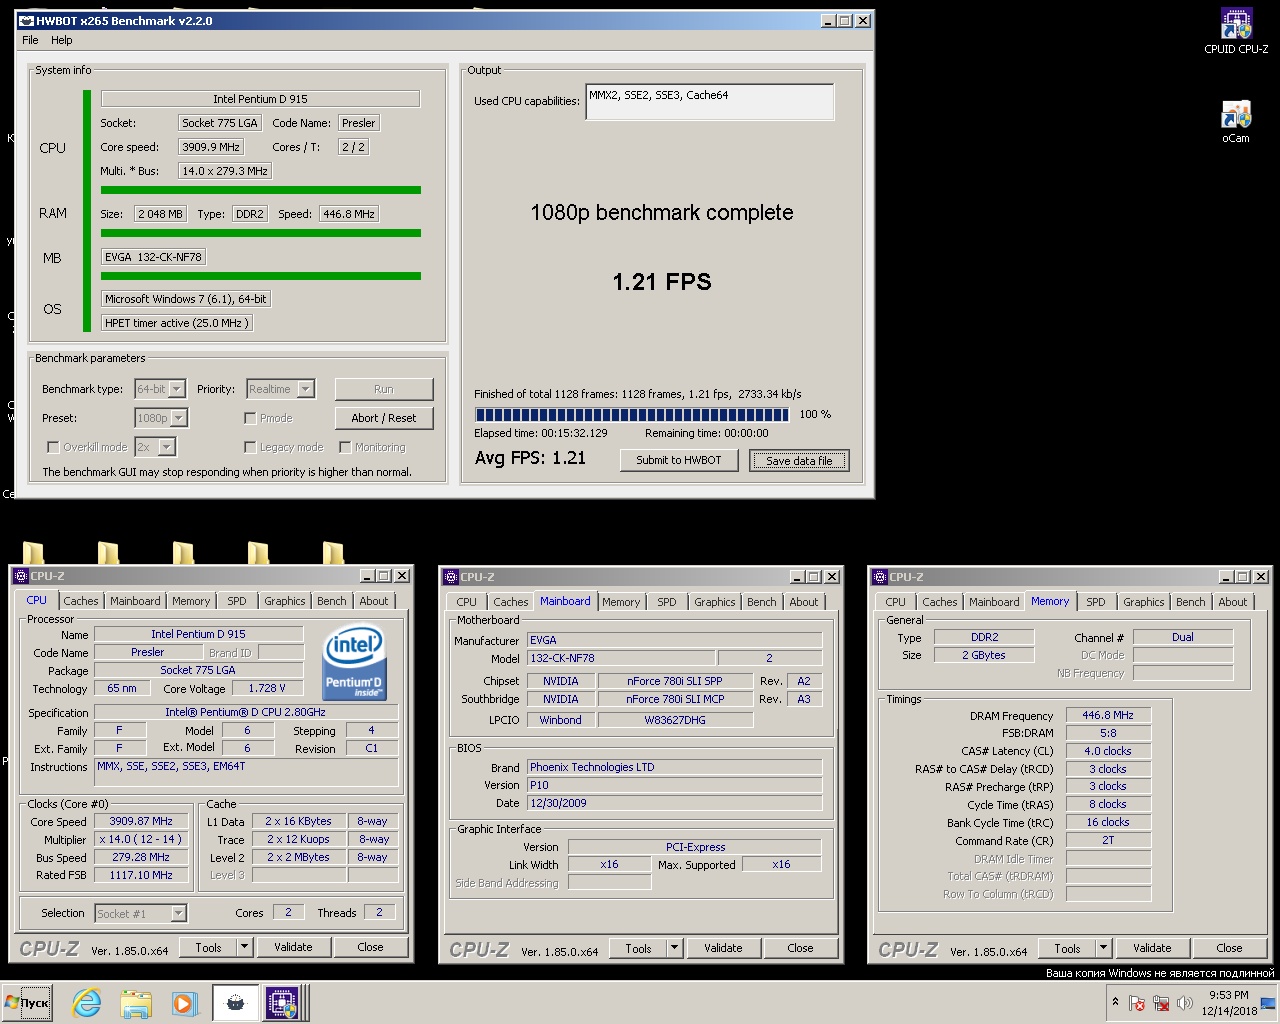Image resolution: width=1280 pixels, height=1024 pixels.
Task: Click title bar icon of CPU-Z Mainboard window
Action: [451, 577]
